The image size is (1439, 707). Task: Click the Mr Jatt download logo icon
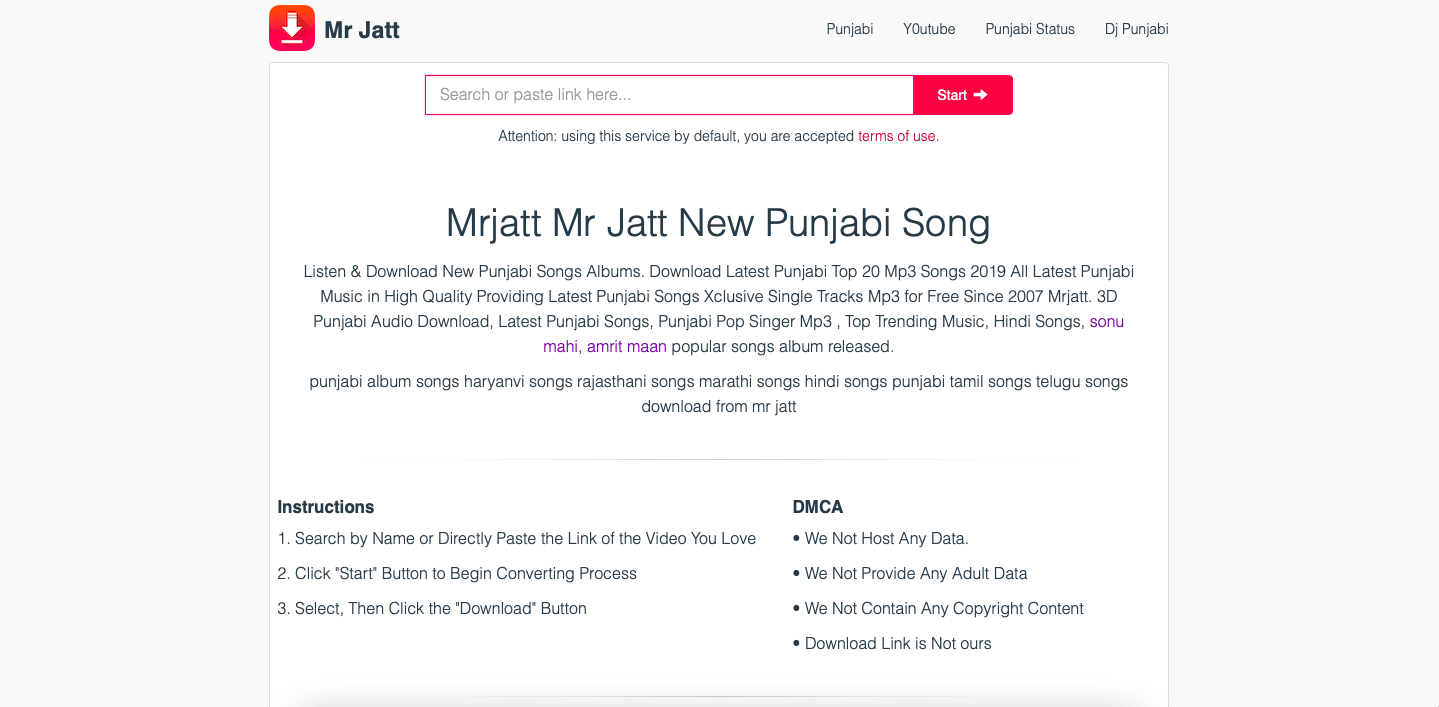click(x=291, y=28)
